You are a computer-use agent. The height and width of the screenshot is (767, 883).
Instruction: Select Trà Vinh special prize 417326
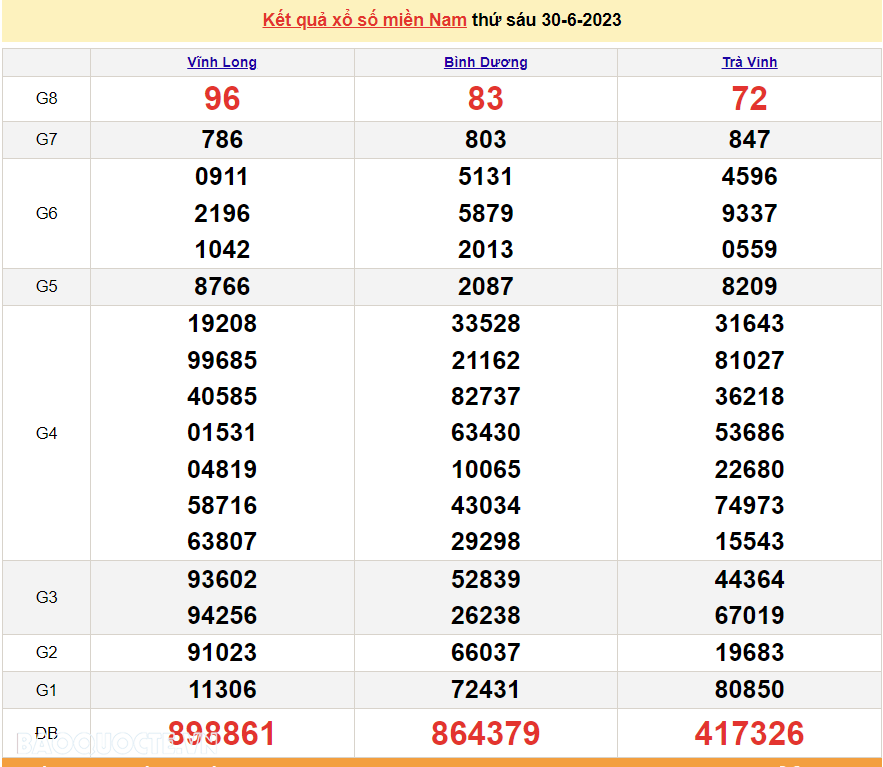(750, 733)
